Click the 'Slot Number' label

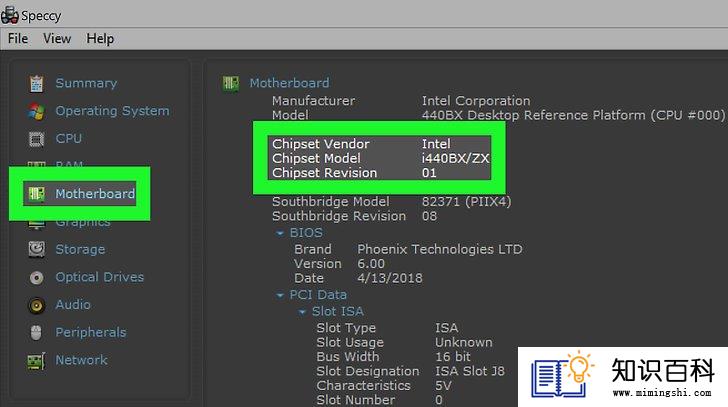(356, 400)
